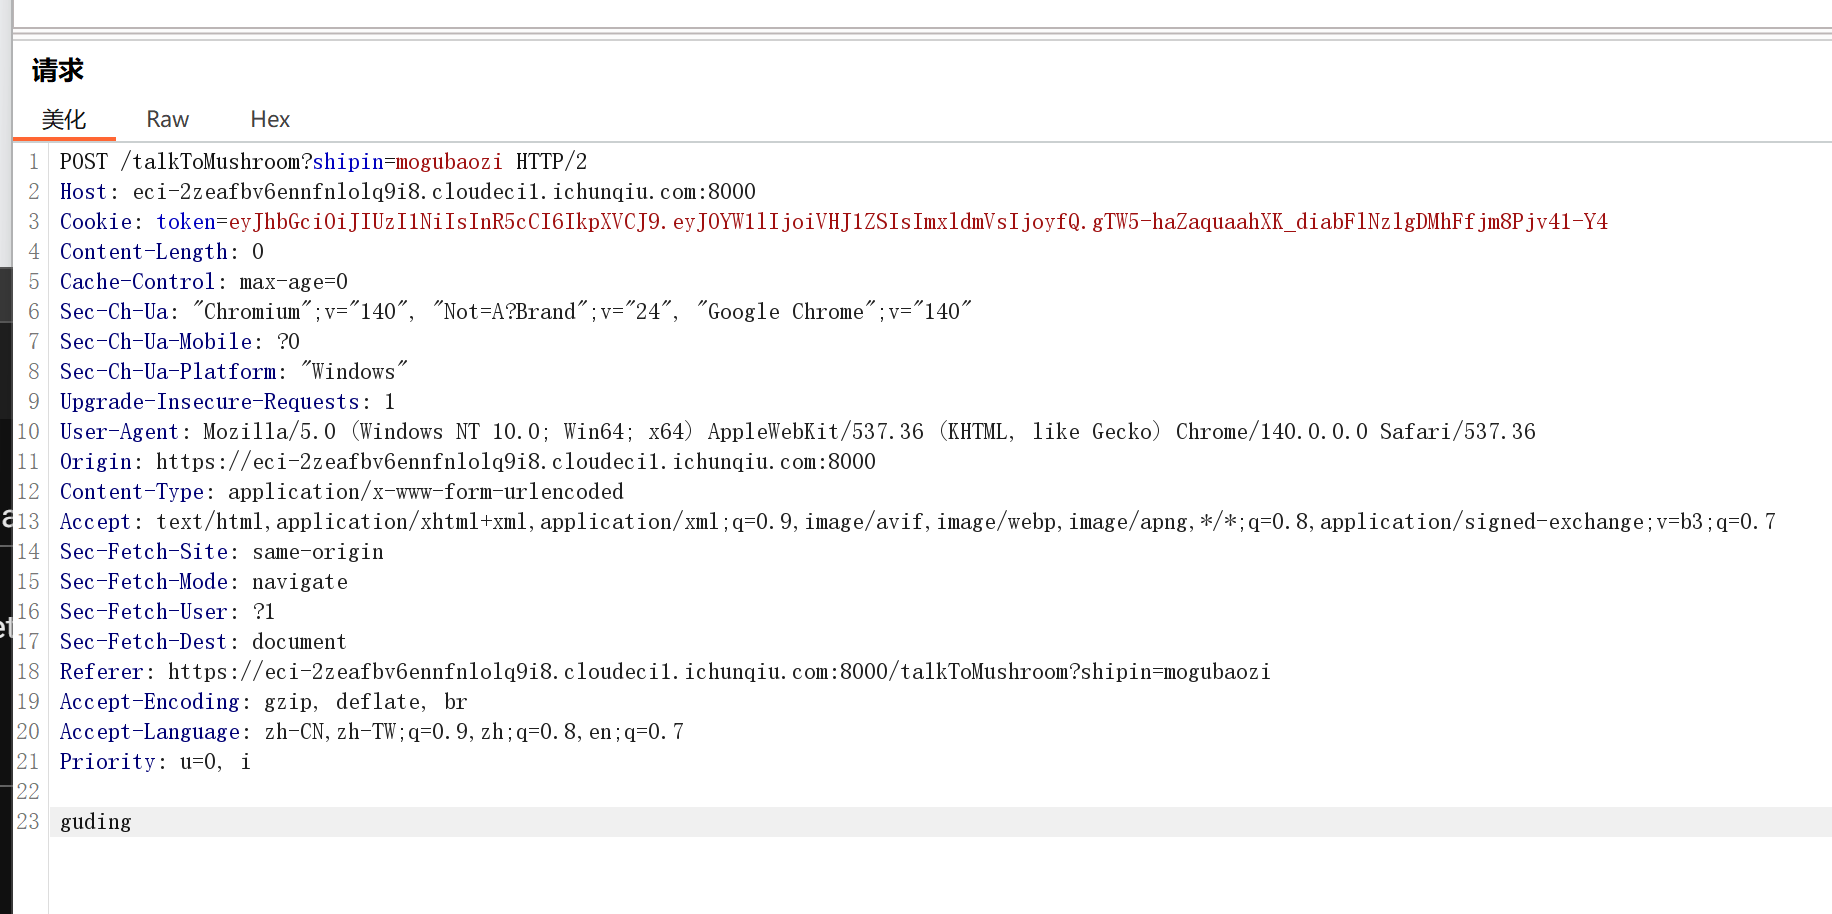Click the Host header name
The image size is (1832, 914).
(83, 192)
